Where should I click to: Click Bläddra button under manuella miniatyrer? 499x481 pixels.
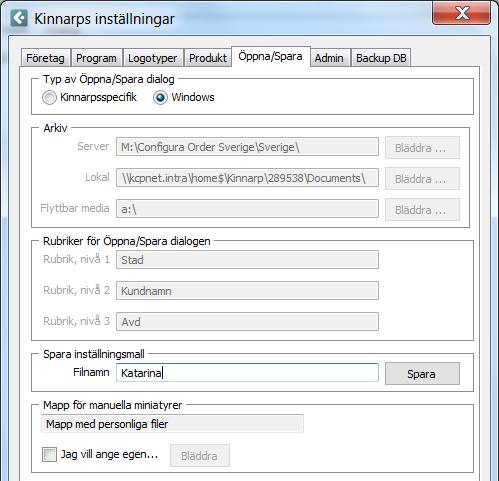(x=200, y=456)
